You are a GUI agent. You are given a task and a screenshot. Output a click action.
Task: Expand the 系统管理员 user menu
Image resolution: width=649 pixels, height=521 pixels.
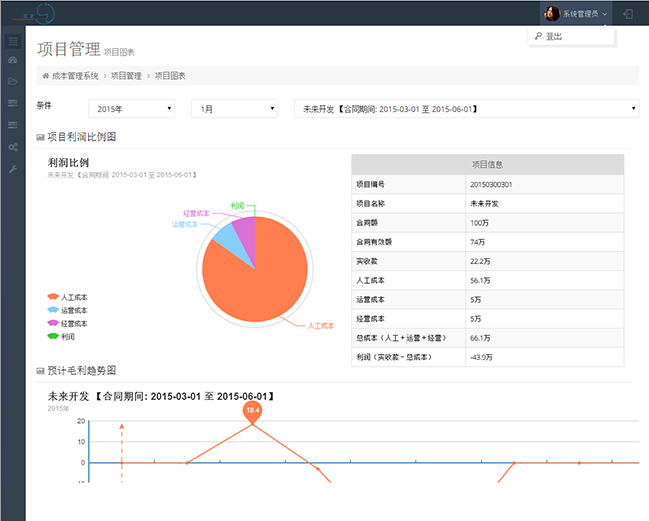[585, 14]
